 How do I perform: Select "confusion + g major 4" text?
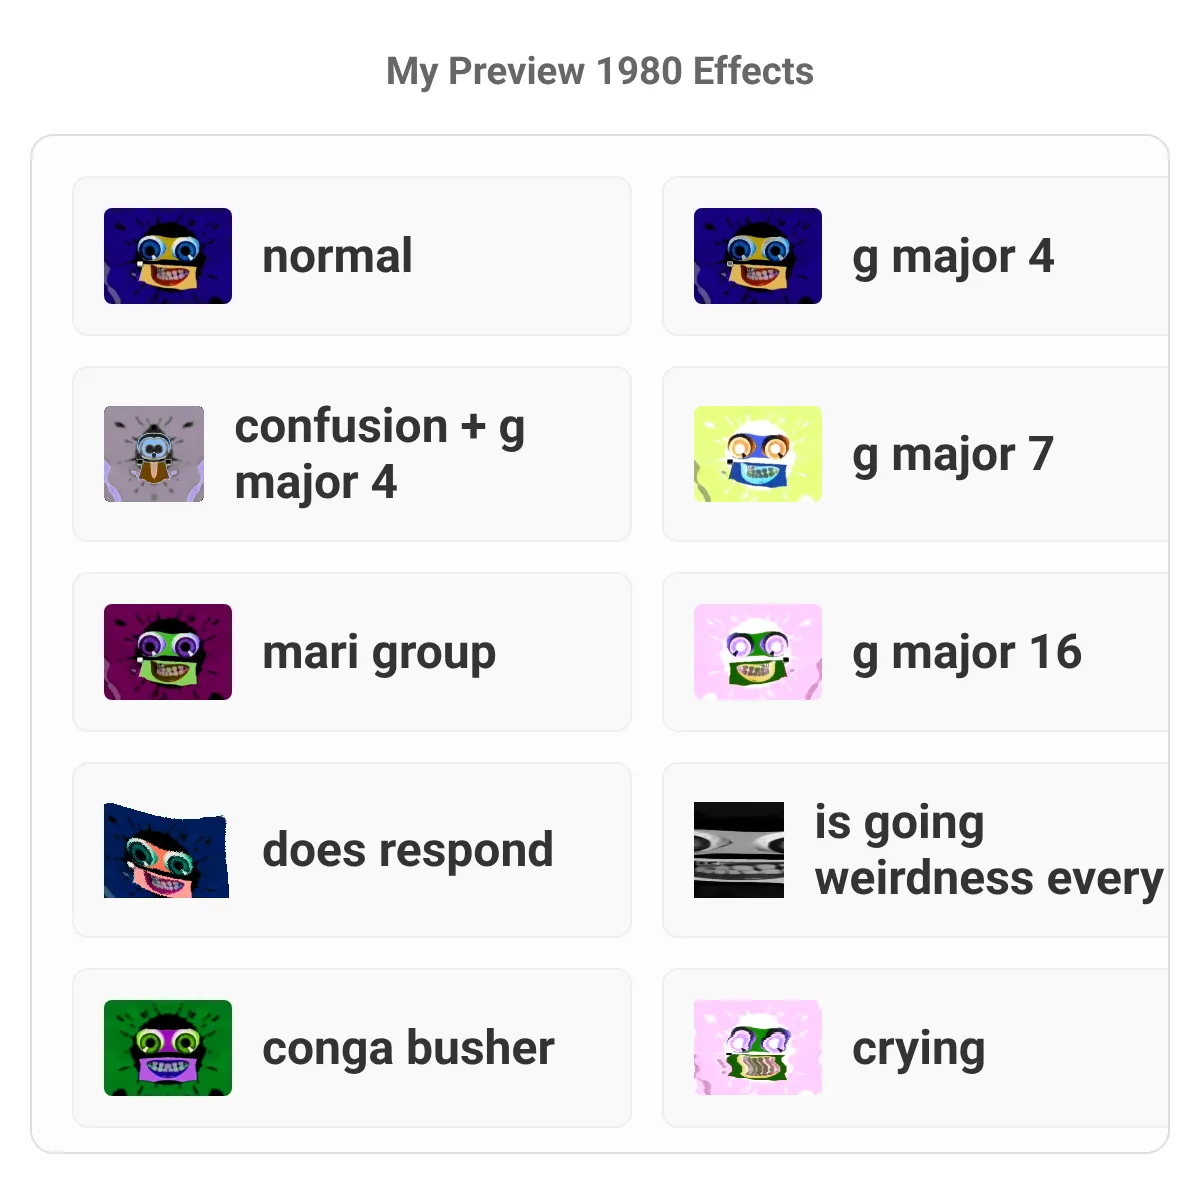click(380, 455)
